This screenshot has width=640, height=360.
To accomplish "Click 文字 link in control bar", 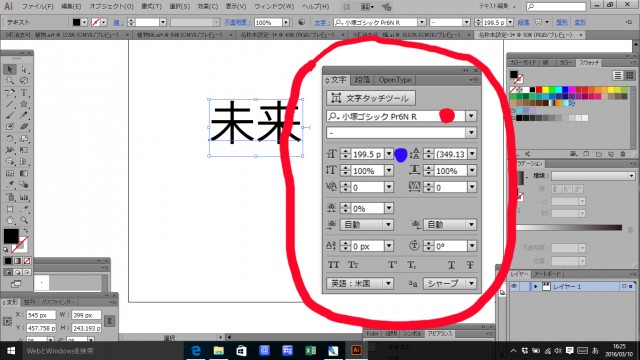I will [x=321, y=22].
